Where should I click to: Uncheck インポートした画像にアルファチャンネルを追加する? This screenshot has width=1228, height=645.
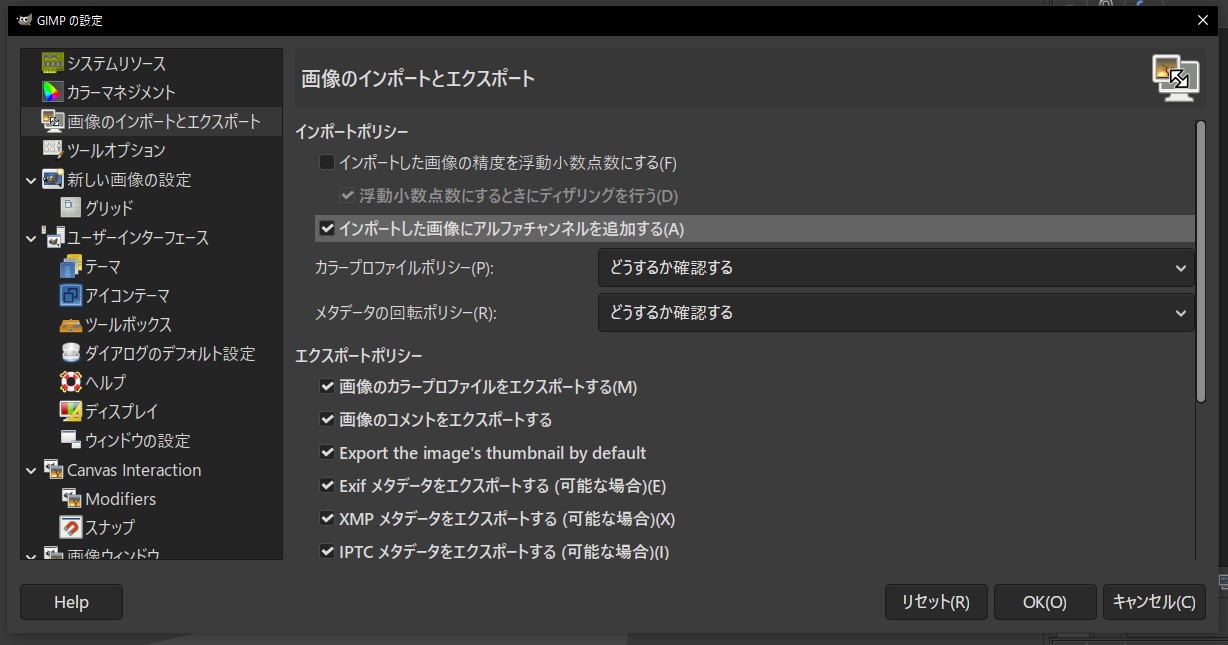tap(327, 228)
